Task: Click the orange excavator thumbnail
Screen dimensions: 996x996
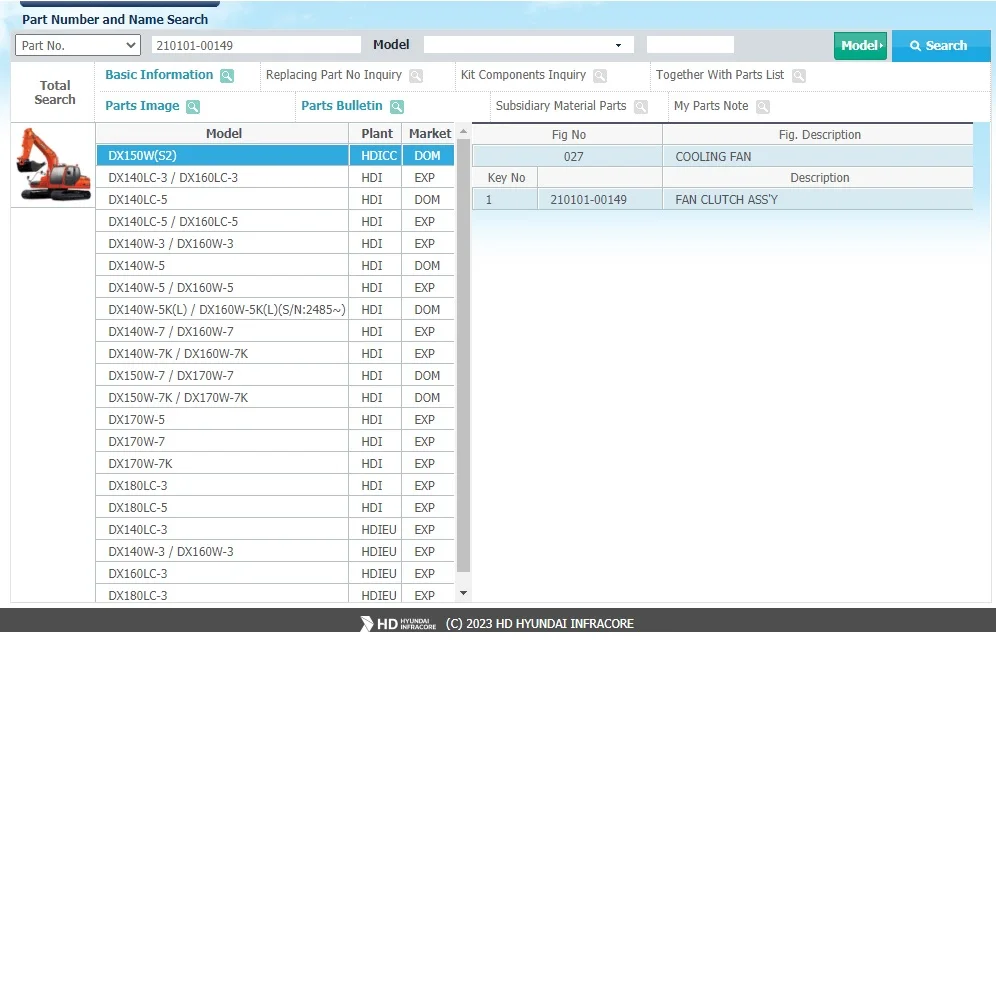Action: 53,165
